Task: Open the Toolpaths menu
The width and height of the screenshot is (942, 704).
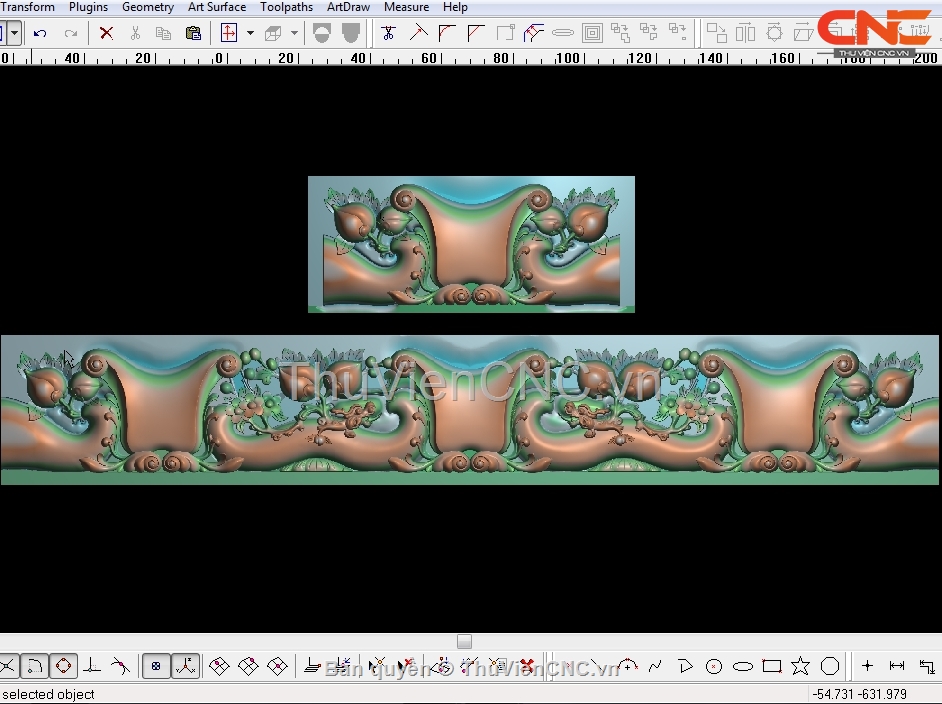Action: (286, 7)
